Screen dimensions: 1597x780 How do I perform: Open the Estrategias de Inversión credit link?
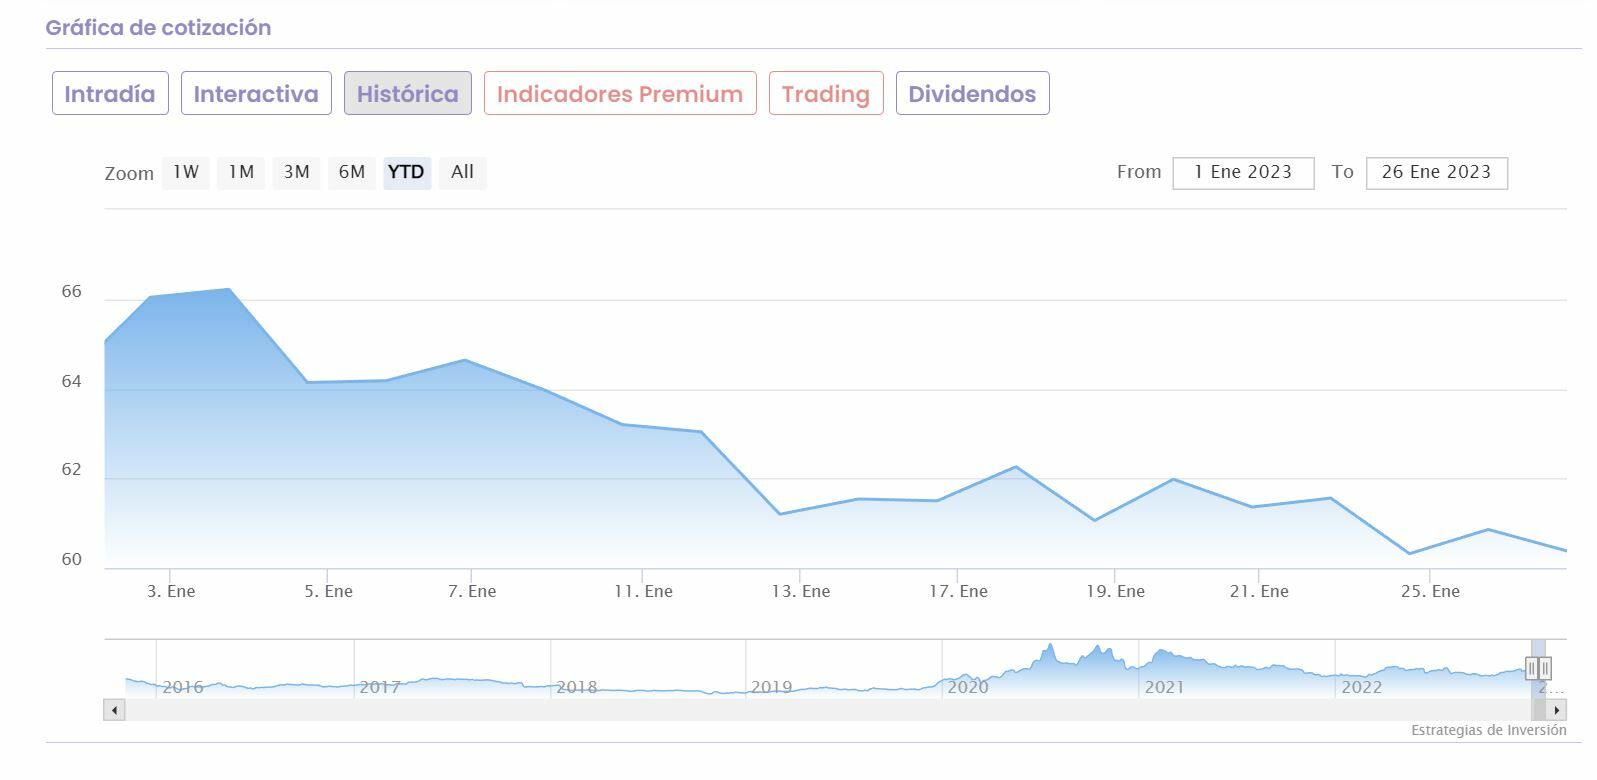click(1488, 730)
